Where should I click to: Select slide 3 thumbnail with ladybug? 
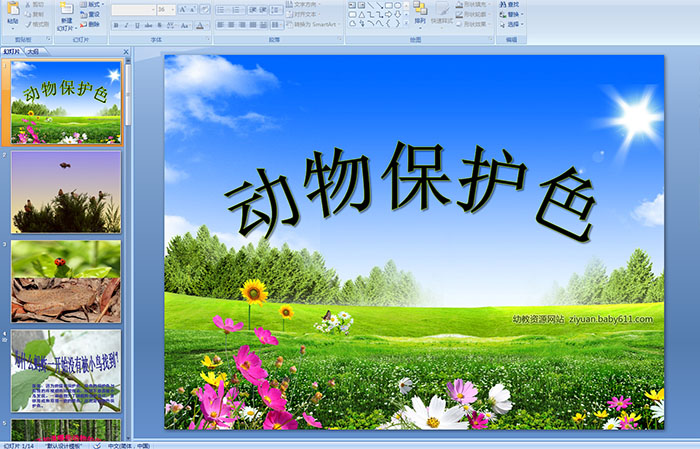click(66, 282)
